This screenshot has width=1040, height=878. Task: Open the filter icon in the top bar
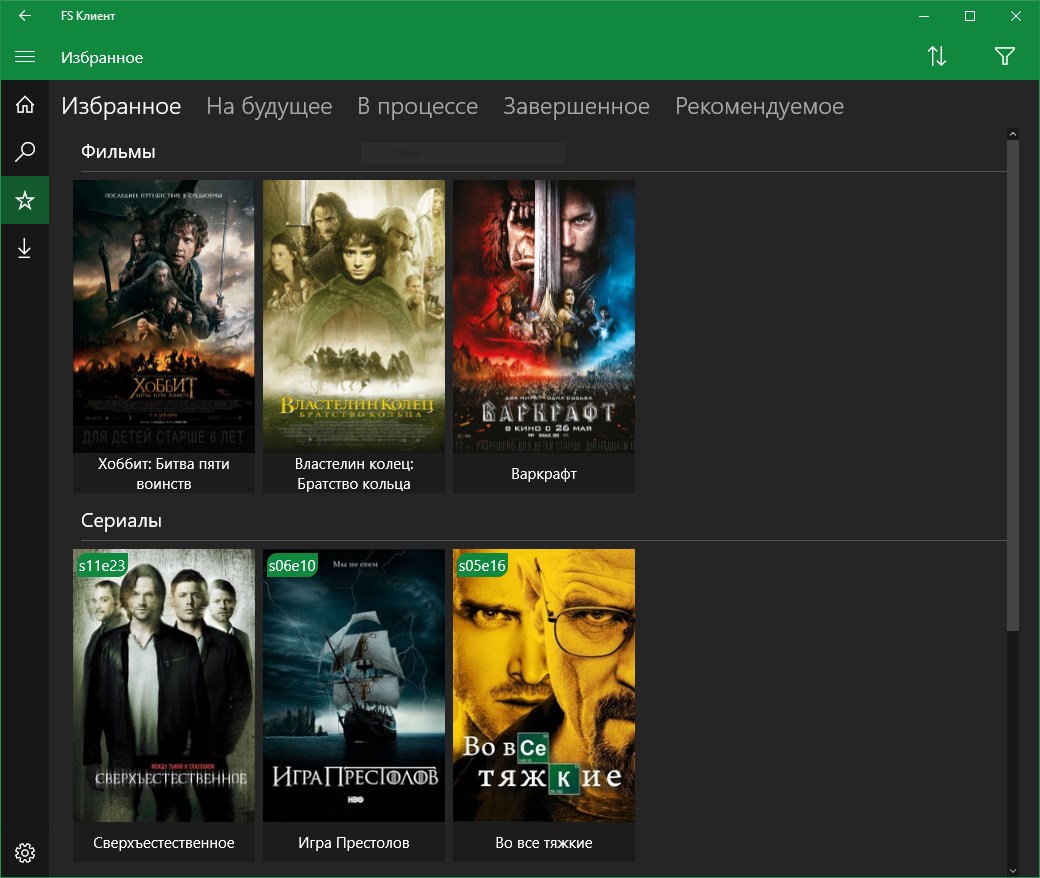[x=1005, y=57]
